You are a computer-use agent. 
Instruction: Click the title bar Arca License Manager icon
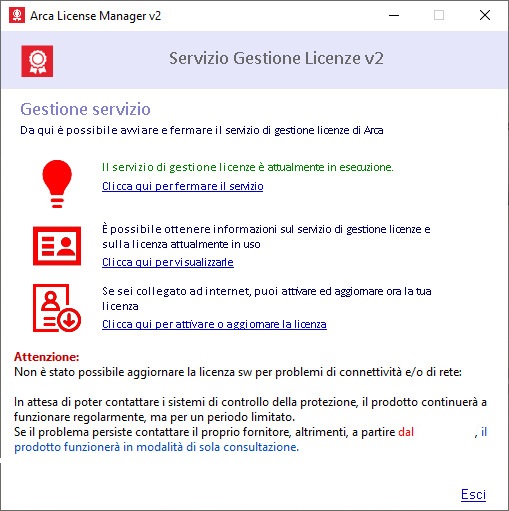(x=17, y=15)
